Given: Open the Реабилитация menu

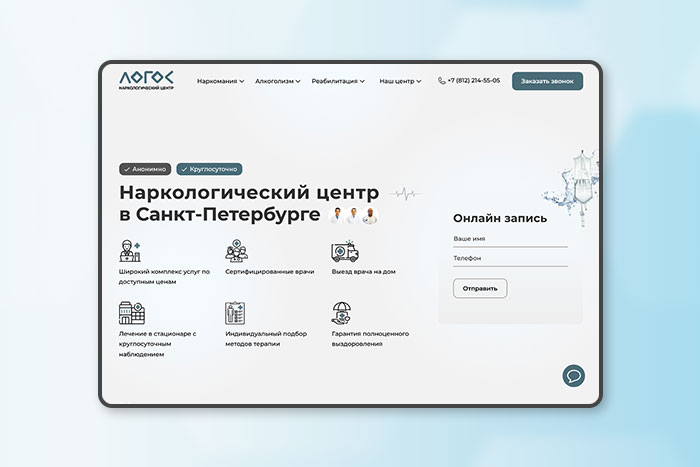Looking at the screenshot, I should point(338,81).
